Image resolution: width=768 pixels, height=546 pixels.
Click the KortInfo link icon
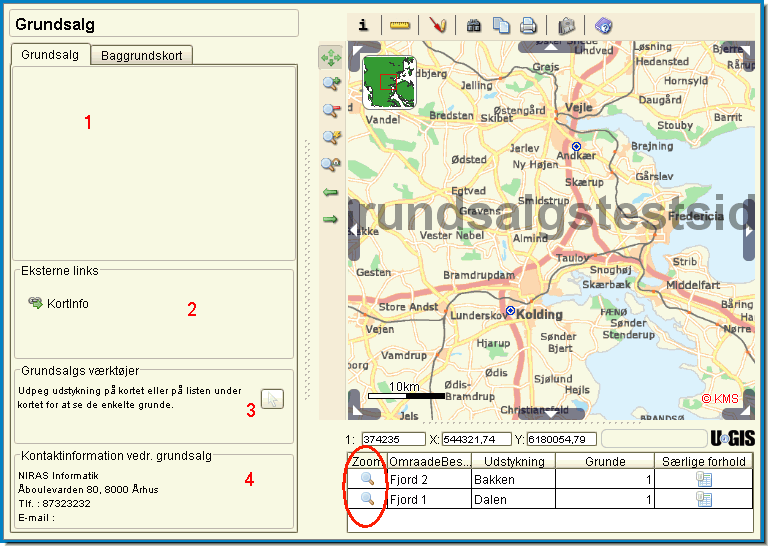point(35,303)
